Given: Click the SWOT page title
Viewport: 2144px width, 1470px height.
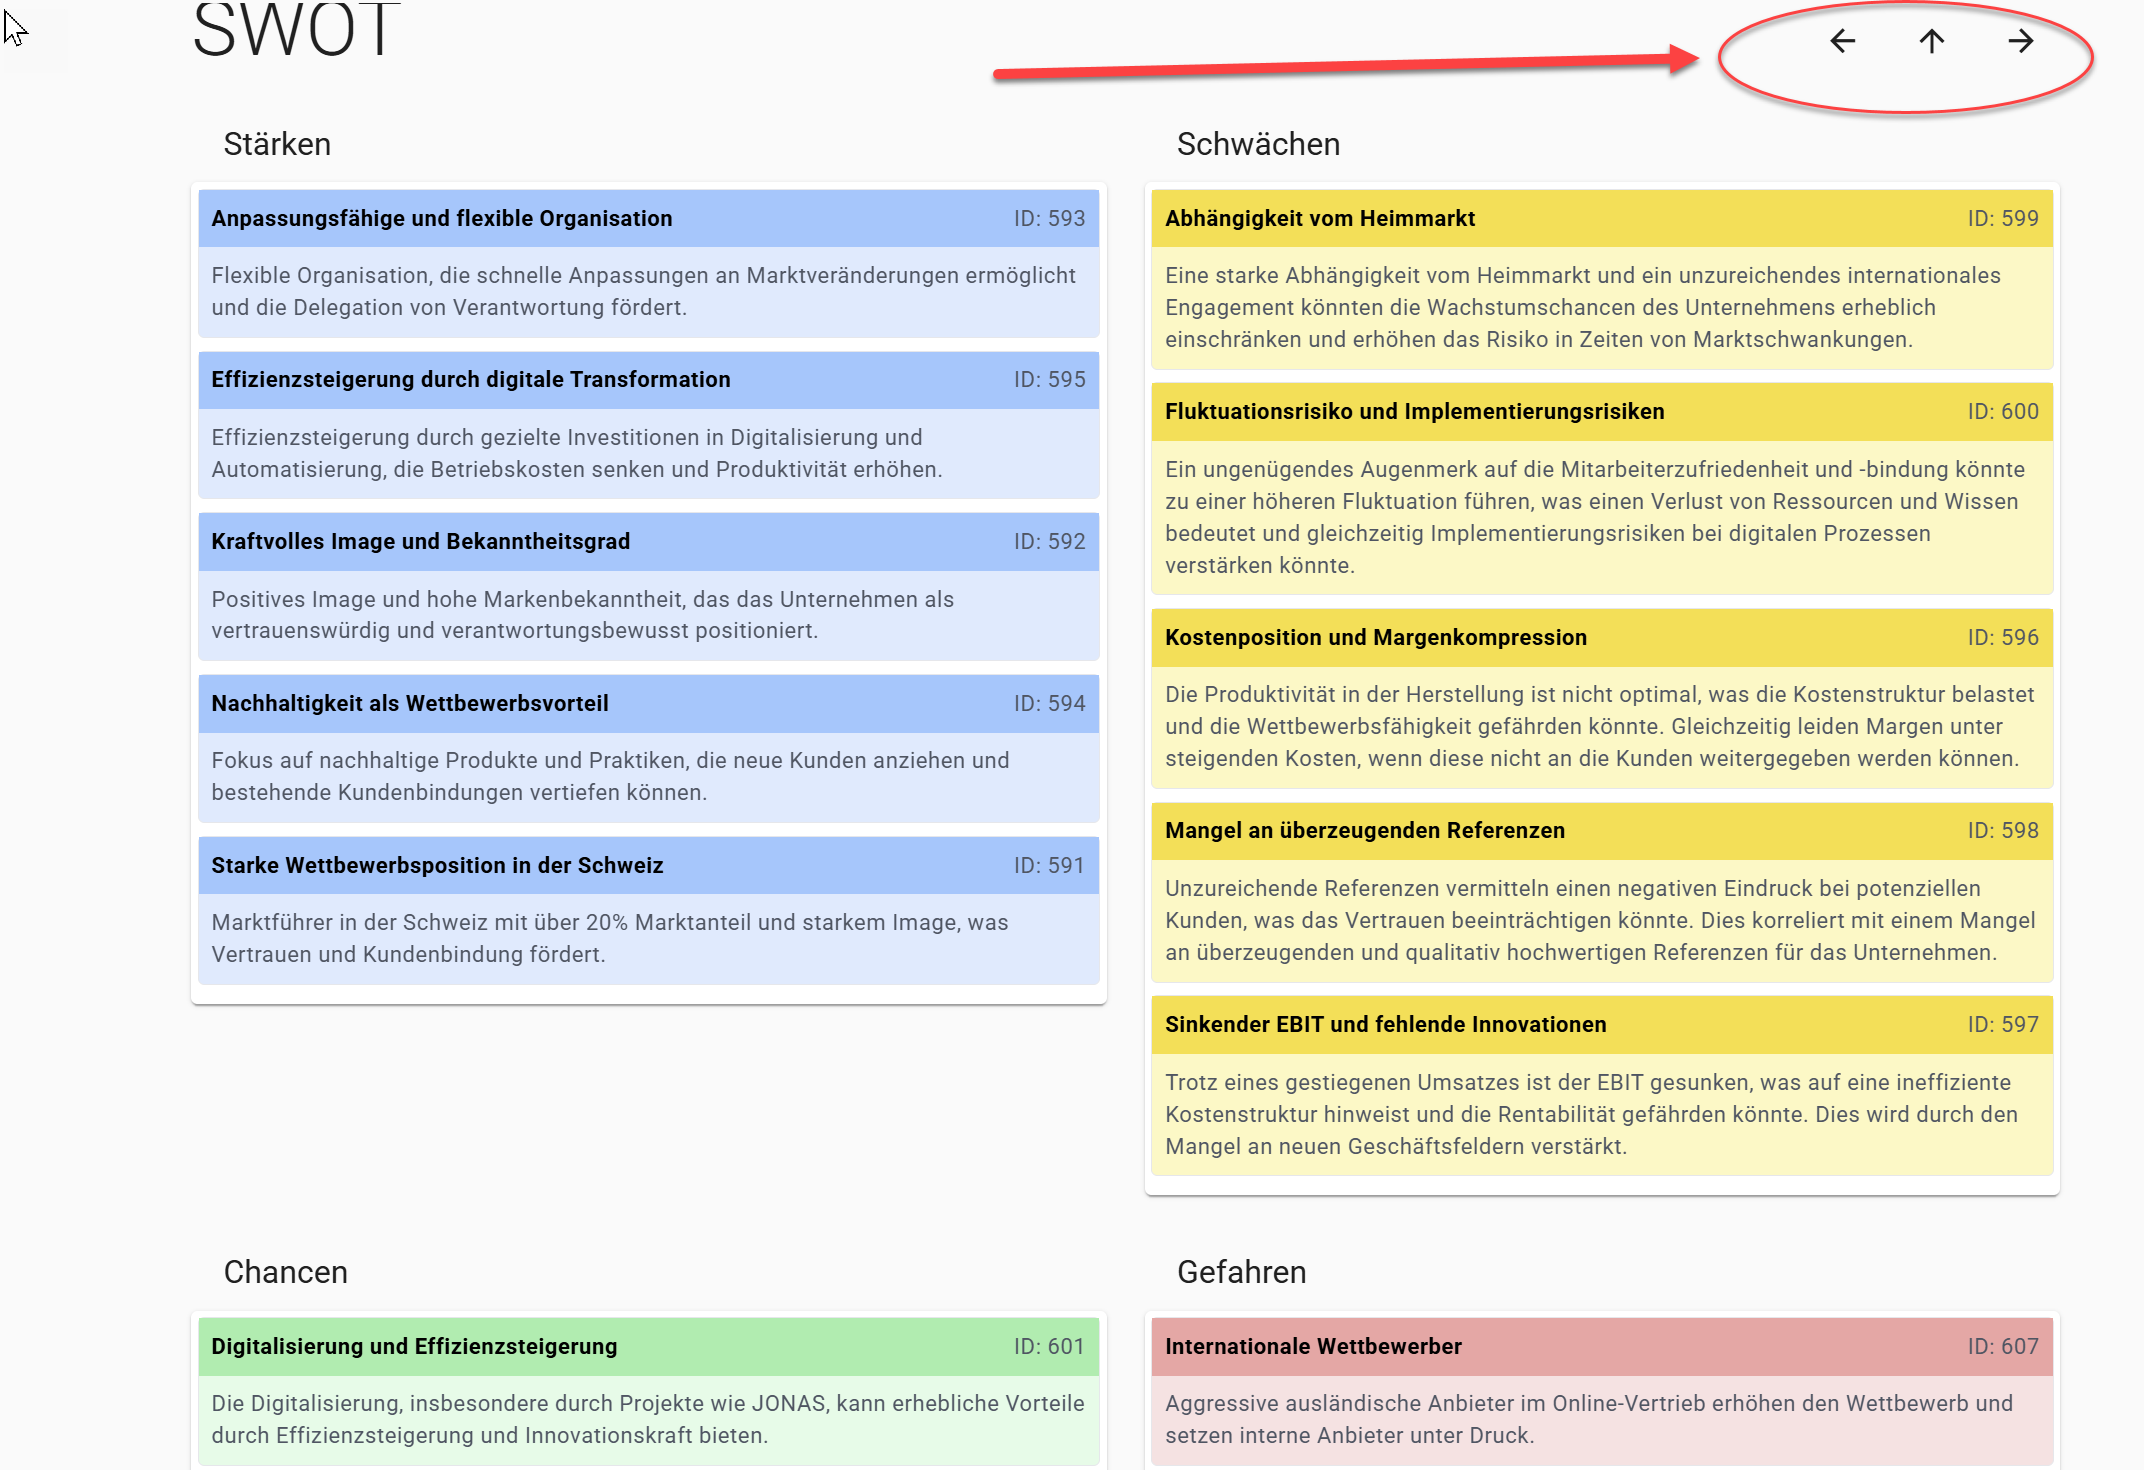Looking at the screenshot, I should pyautogui.click(x=296, y=30).
